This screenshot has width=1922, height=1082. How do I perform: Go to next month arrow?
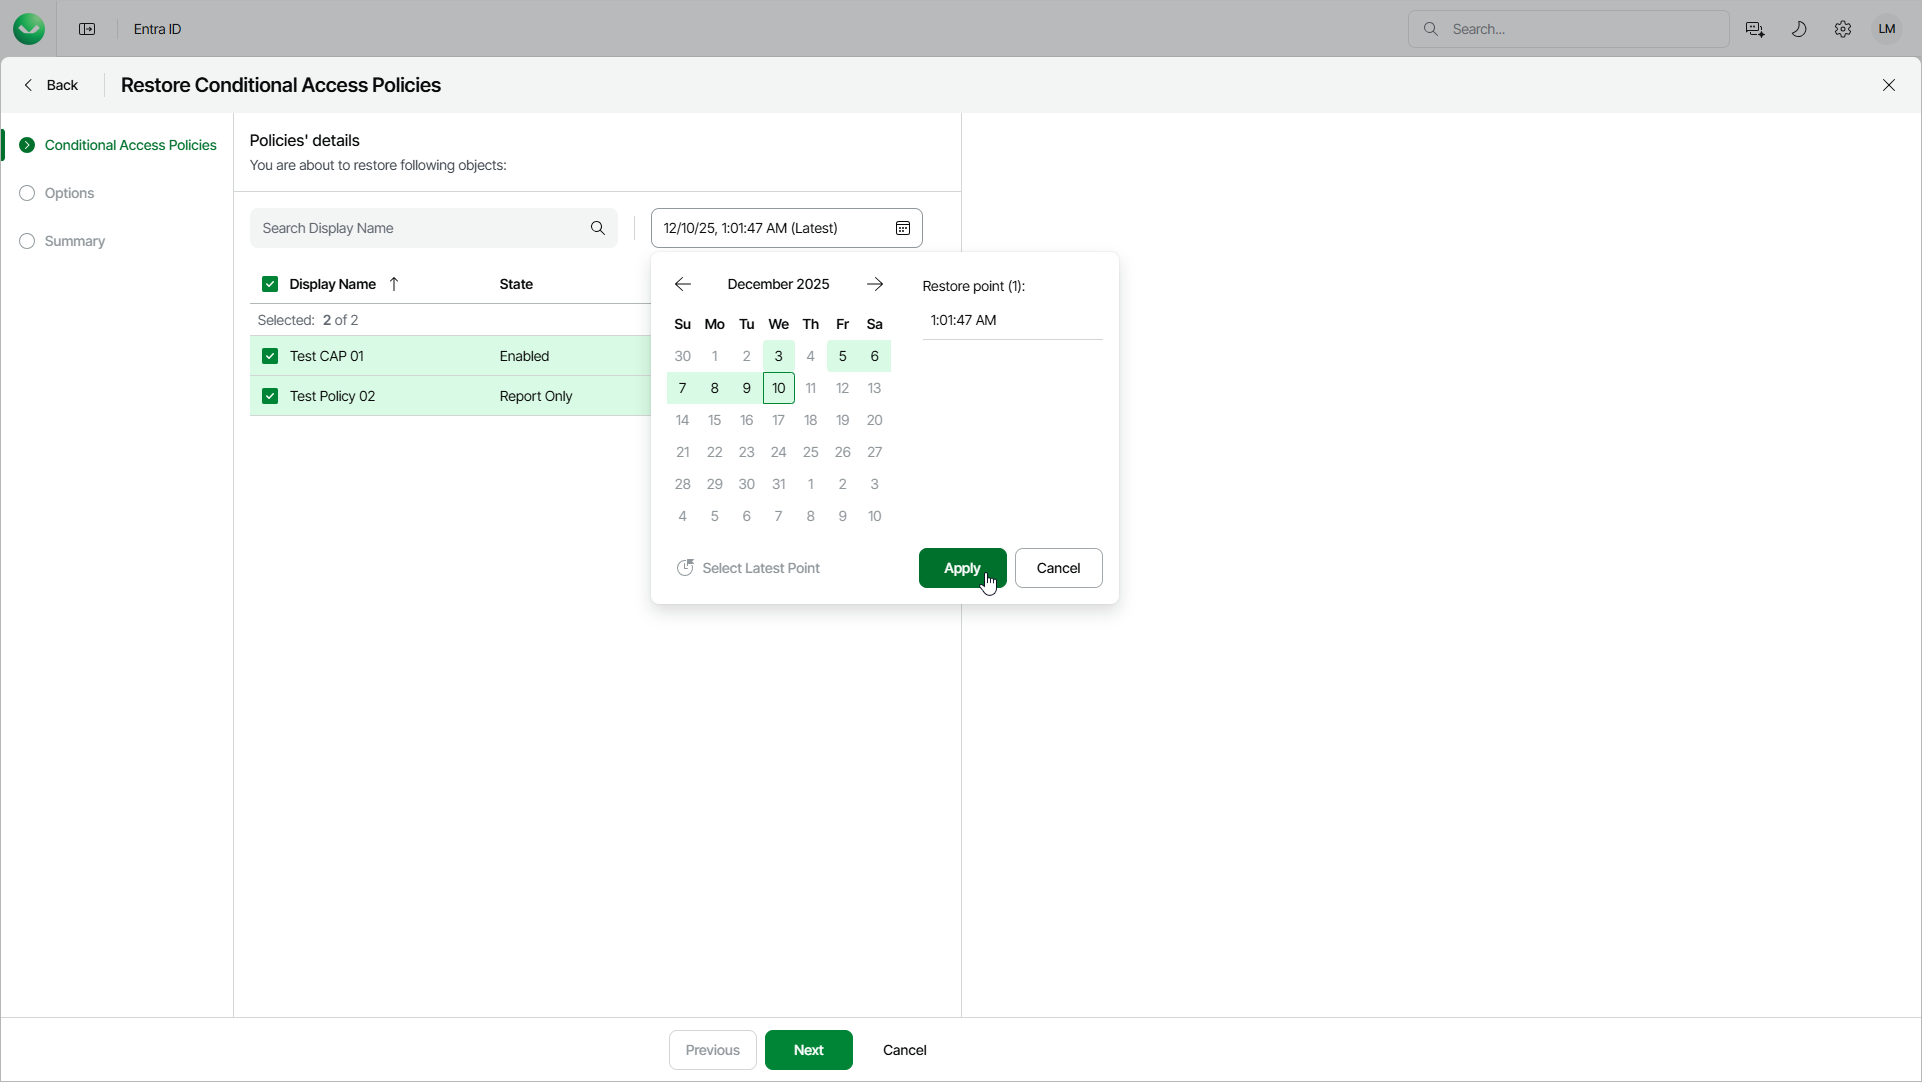(875, 284)
